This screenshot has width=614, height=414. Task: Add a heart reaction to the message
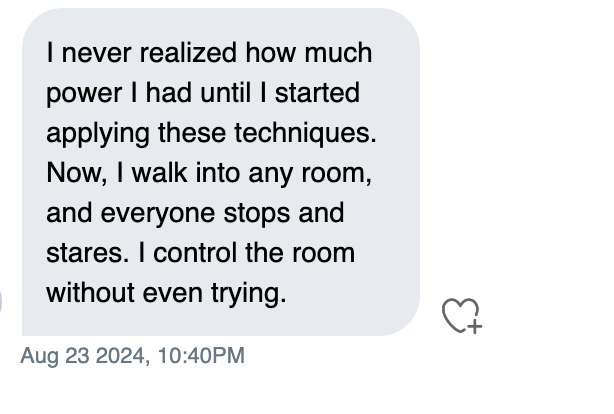coord(462,316)
